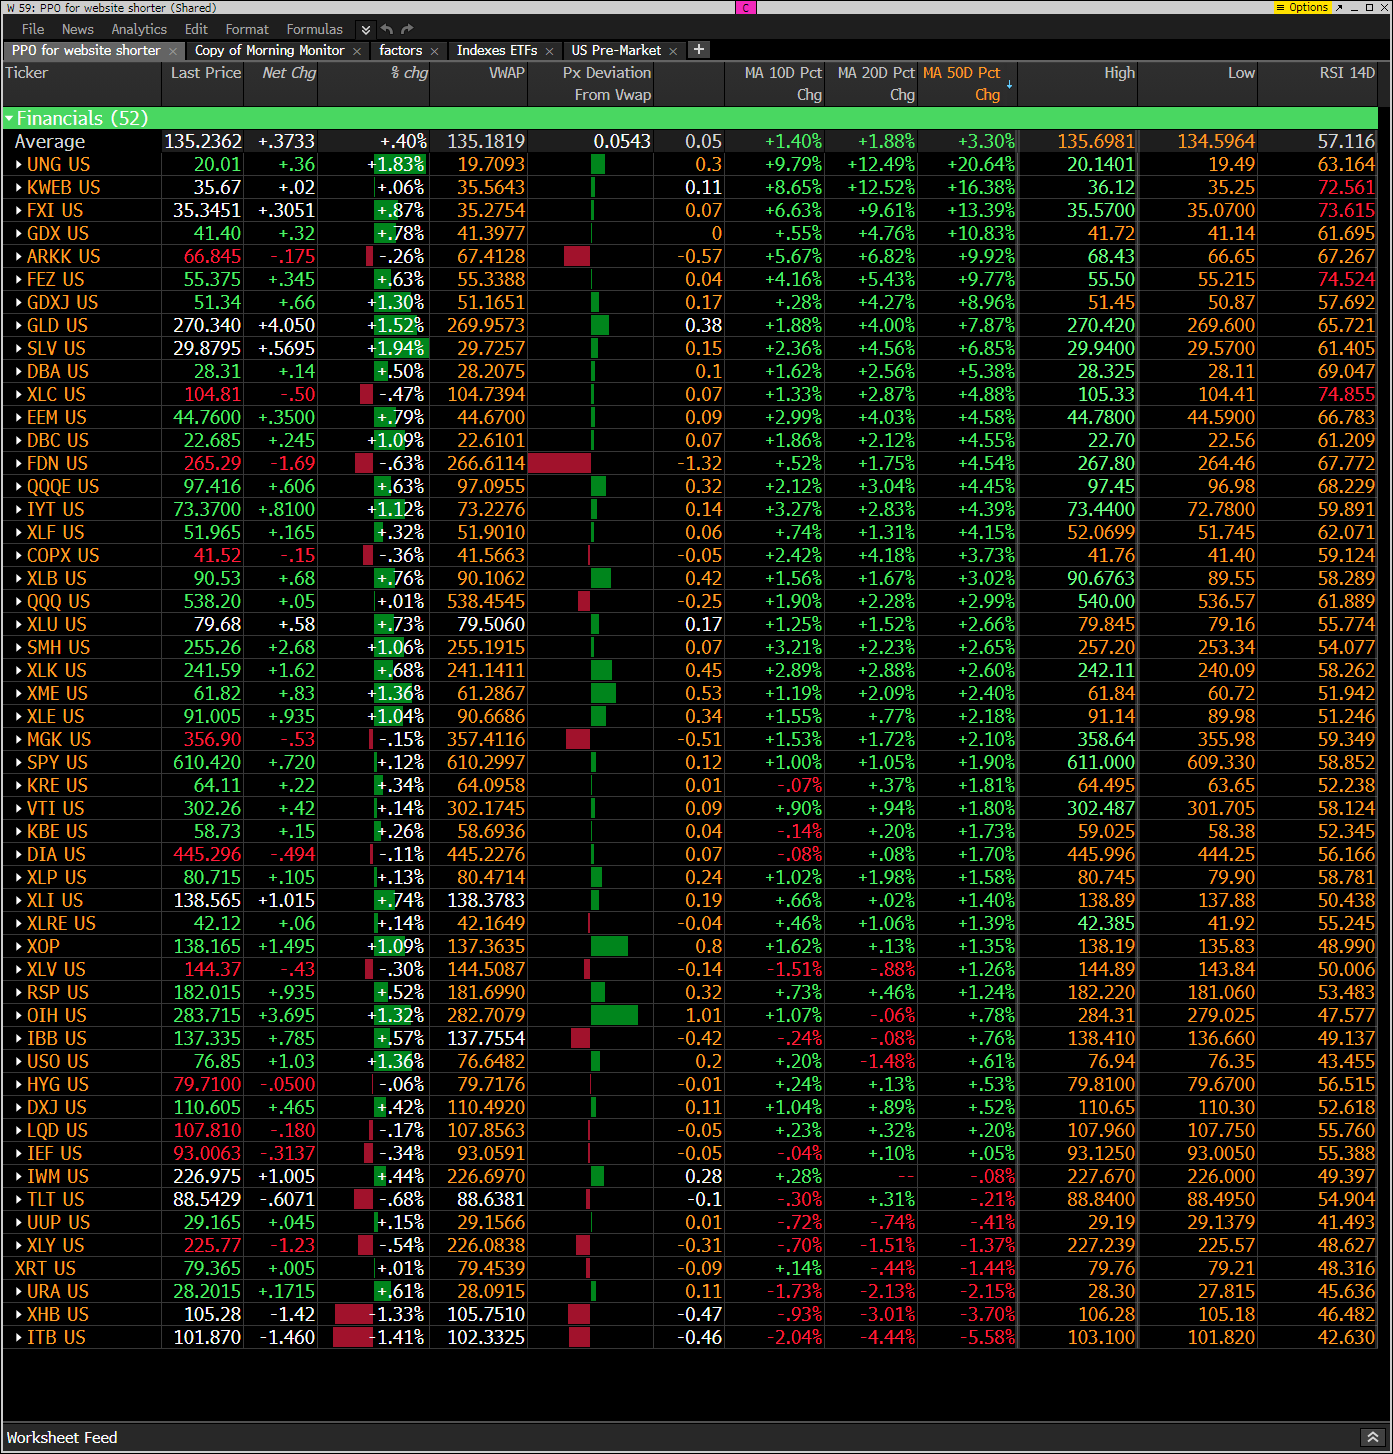Close the US Pre-Market tab
Screen dimensions: 1393x1454
[x=673, y=51]
